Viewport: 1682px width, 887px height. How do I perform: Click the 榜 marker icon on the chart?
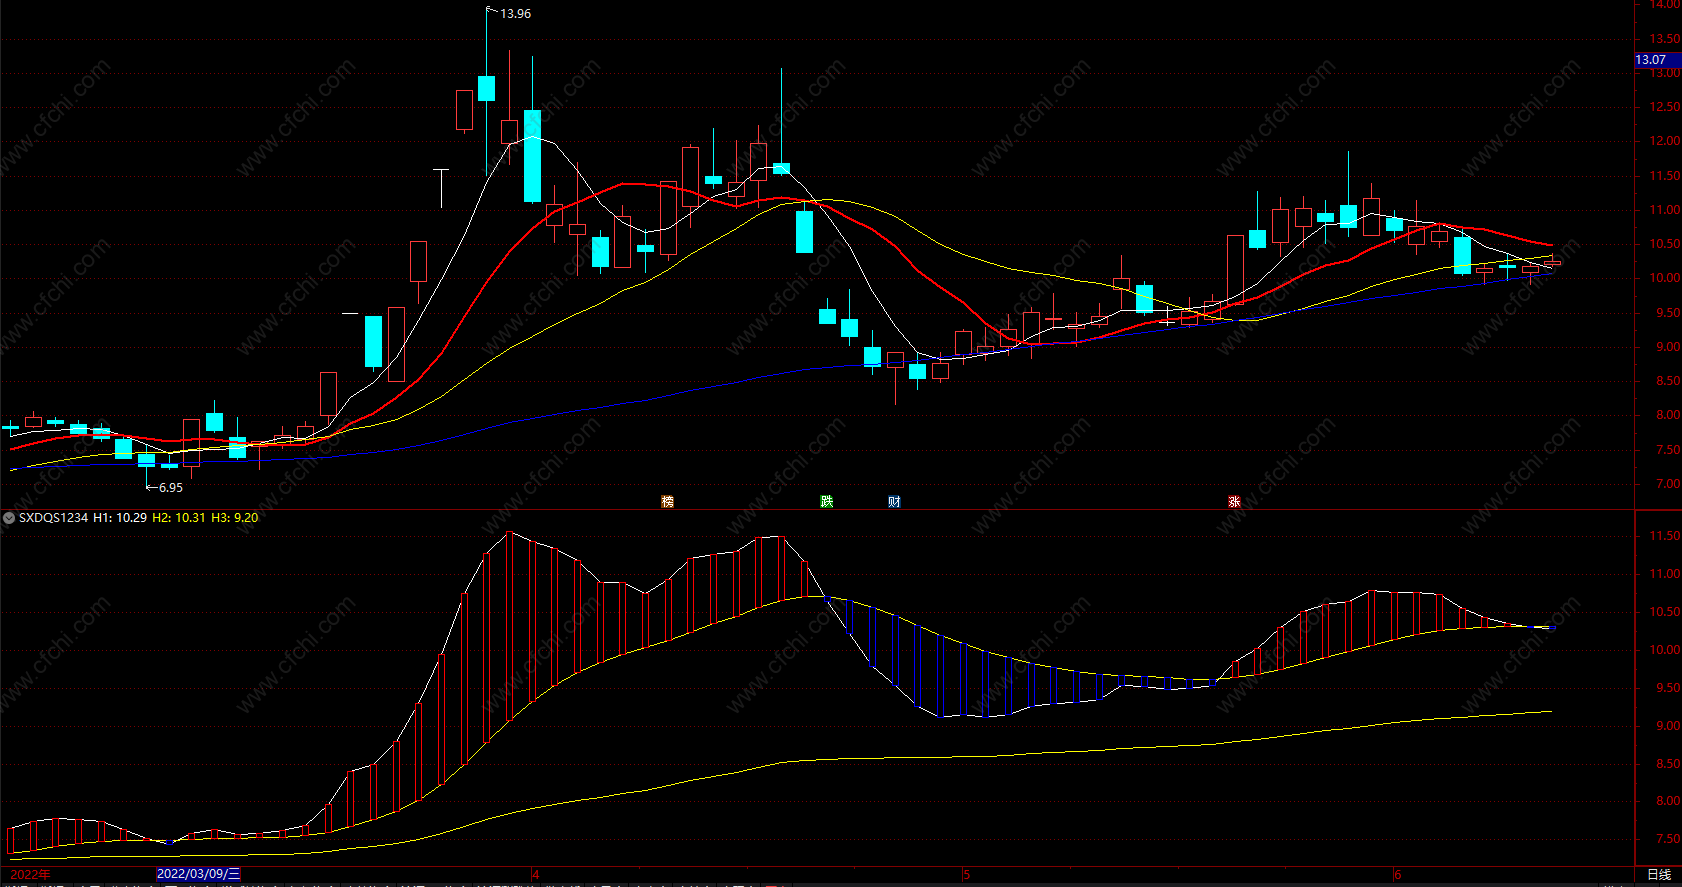[667, 502]
